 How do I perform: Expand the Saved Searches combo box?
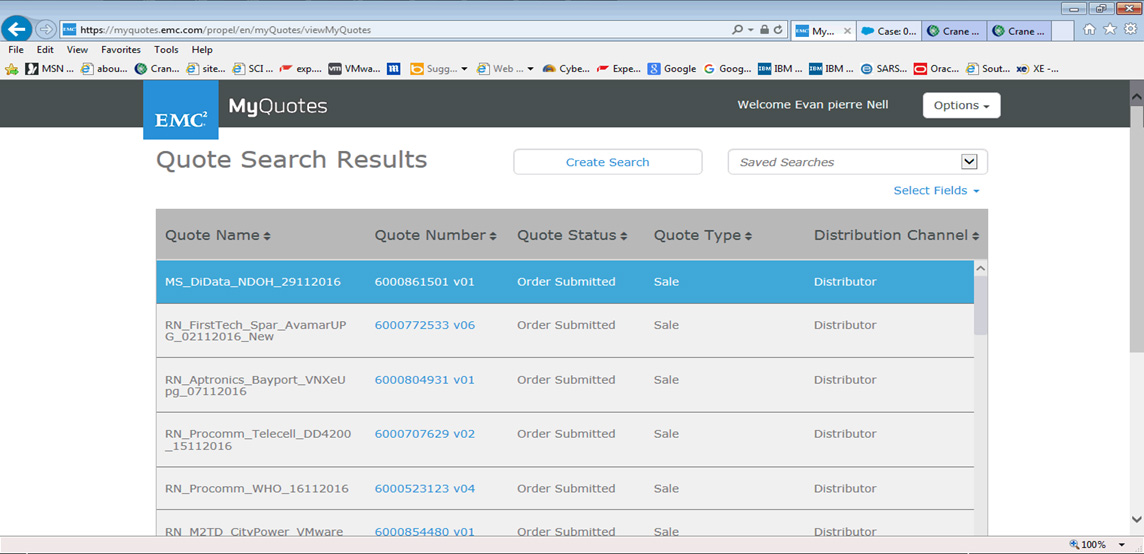tap(969, 162)
